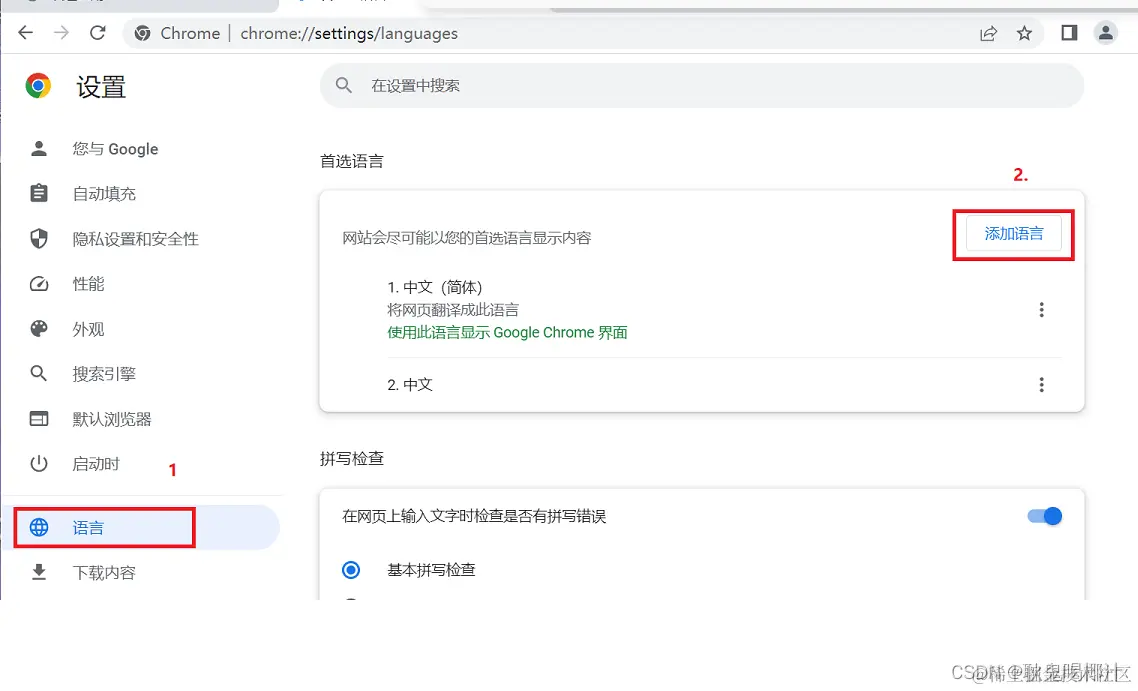Open the profile avatar menu
Image resolution: width=1138 pixels, height=691 pixels.
click(1105, 33)
